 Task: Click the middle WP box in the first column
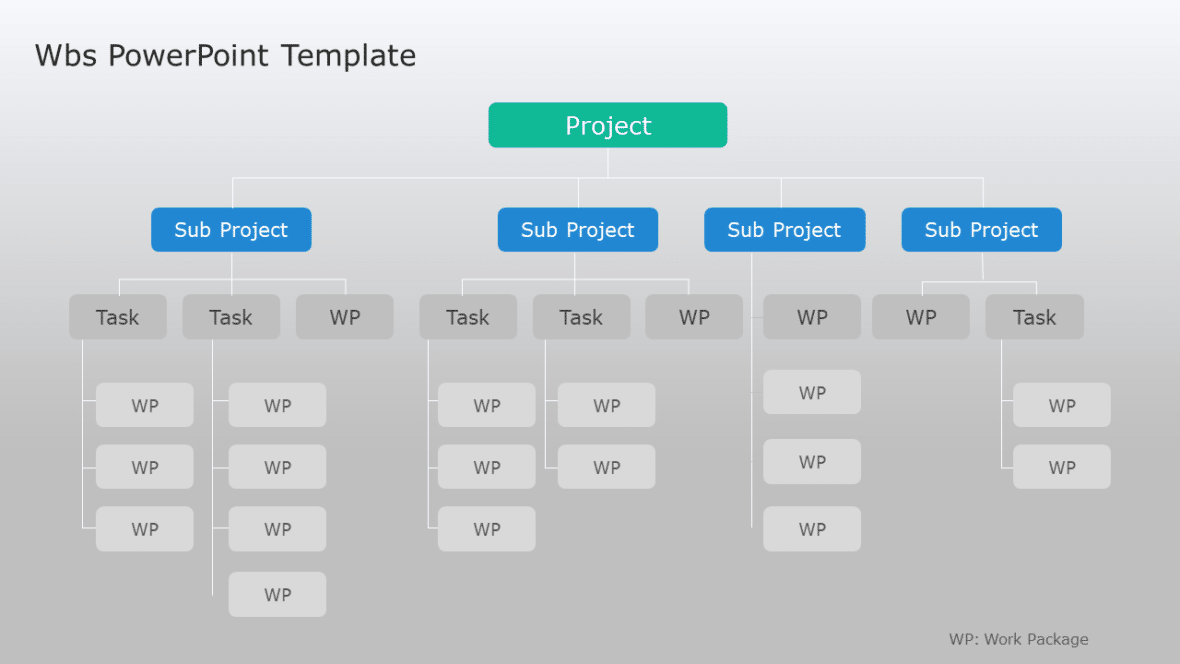[144, 467]
